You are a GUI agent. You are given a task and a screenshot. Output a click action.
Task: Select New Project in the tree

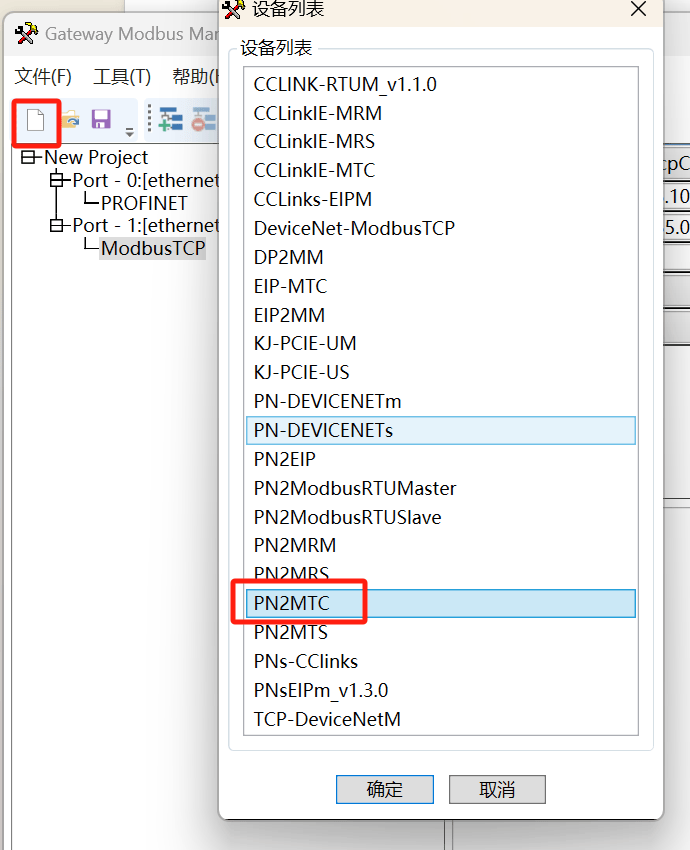click(x=96, y=158)
